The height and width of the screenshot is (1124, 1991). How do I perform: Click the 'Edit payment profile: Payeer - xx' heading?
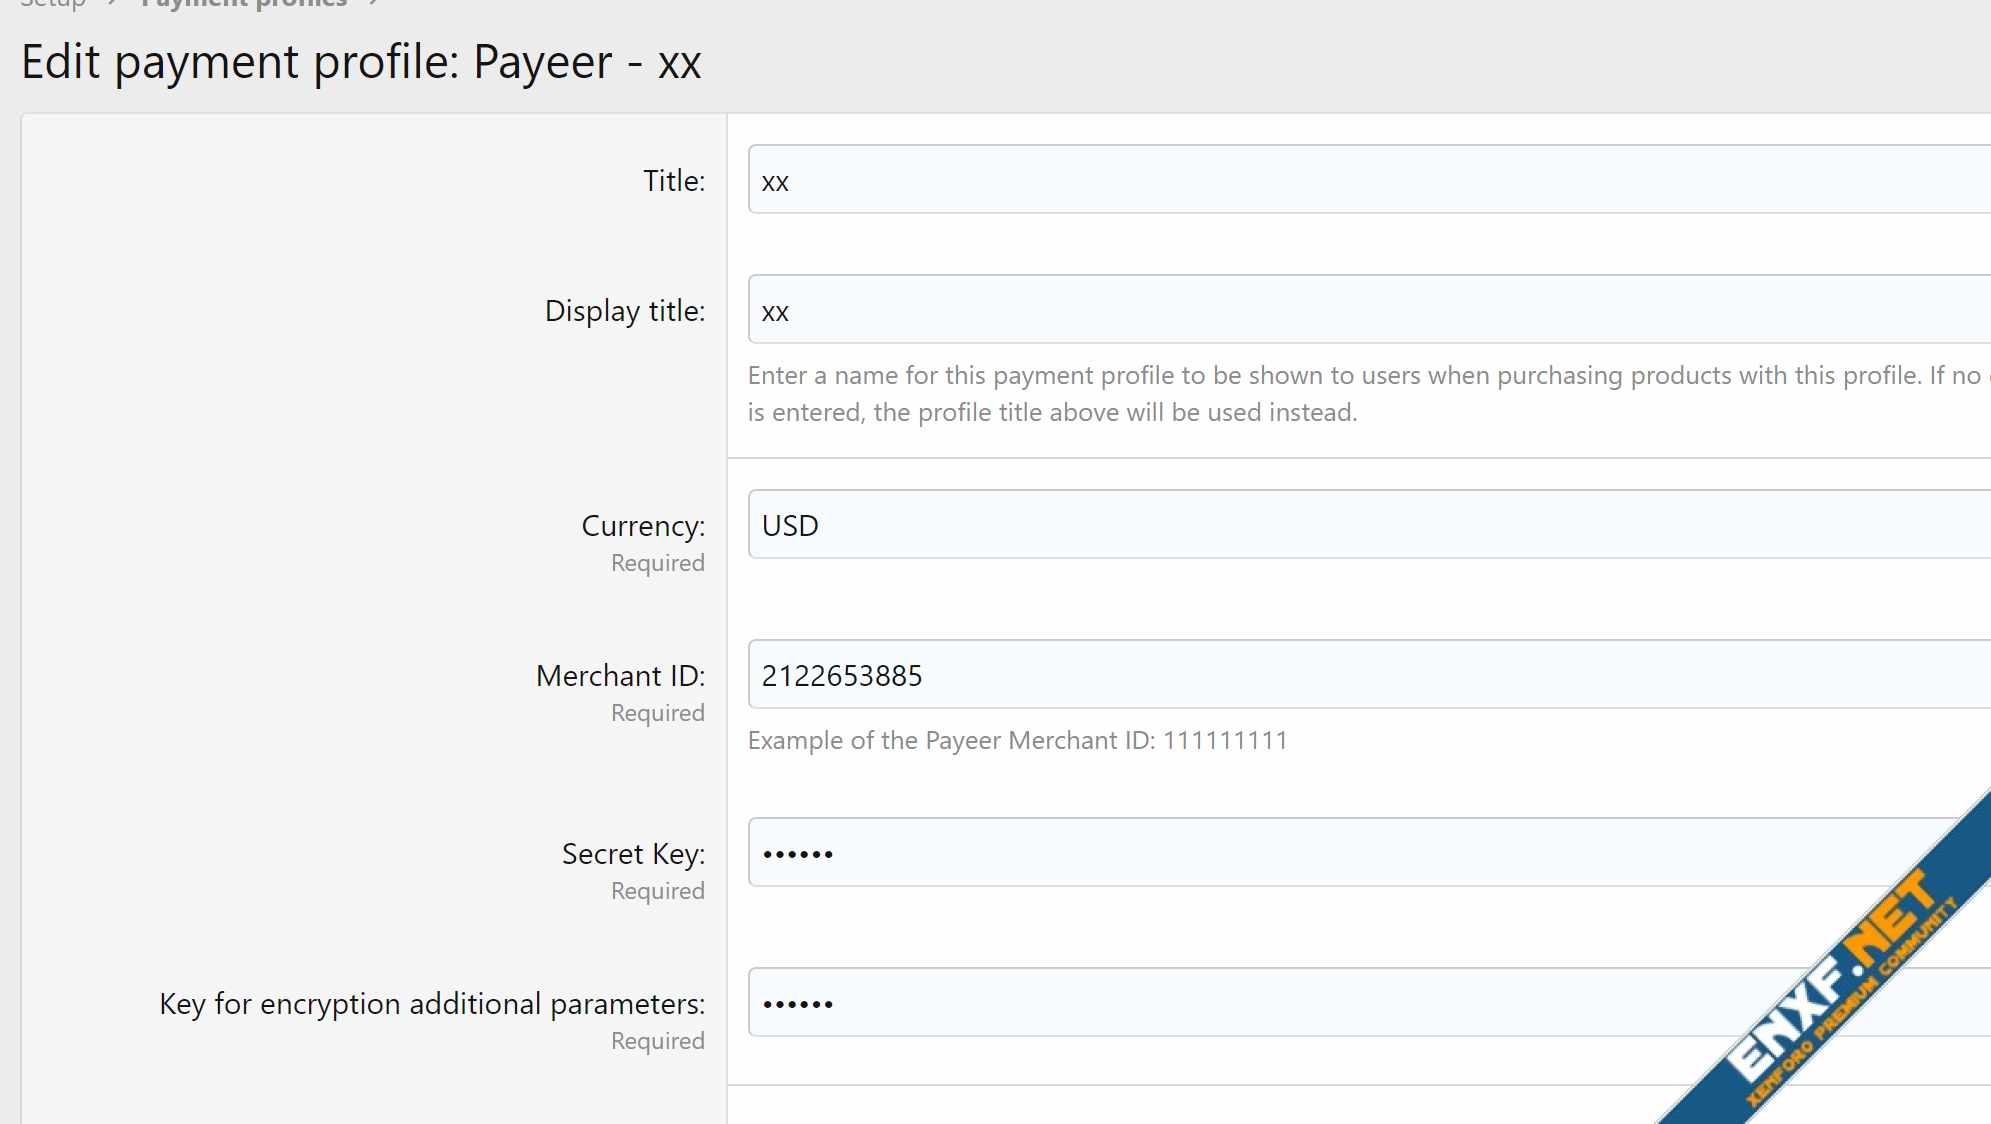361,62
